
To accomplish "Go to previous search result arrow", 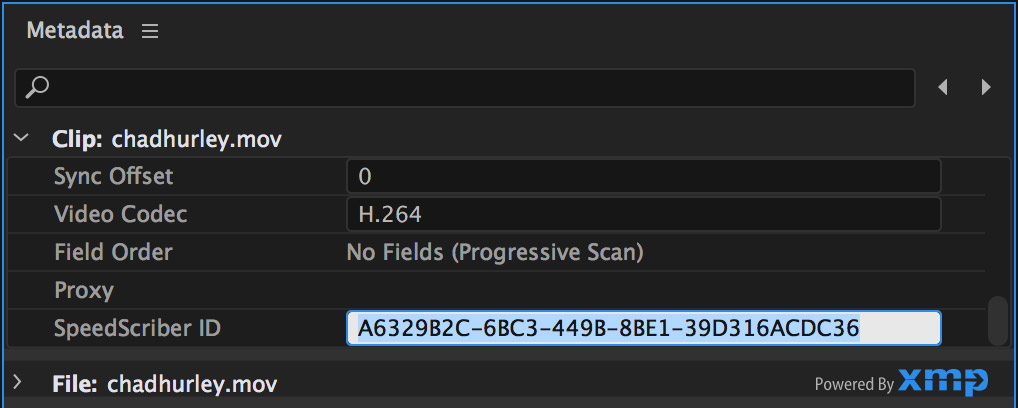I will point(943,87).
